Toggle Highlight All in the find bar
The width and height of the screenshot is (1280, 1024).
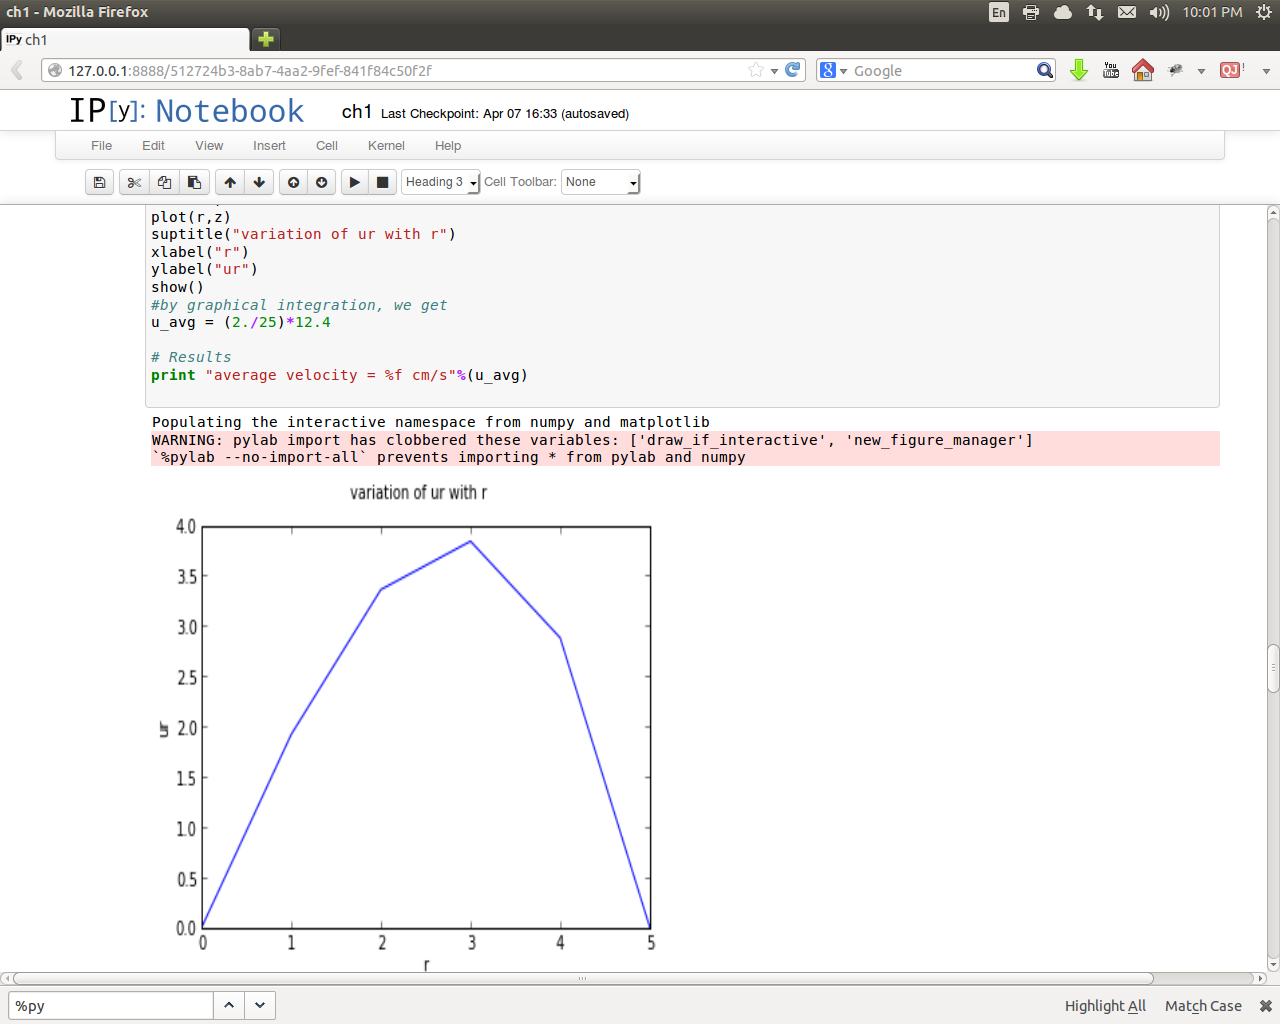pos(1105,1006)
